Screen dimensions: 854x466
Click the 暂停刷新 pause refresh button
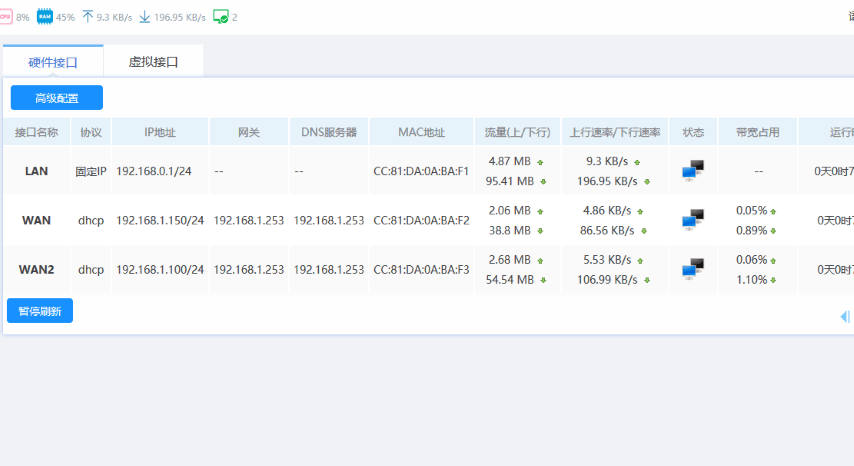tap(40, 311)
